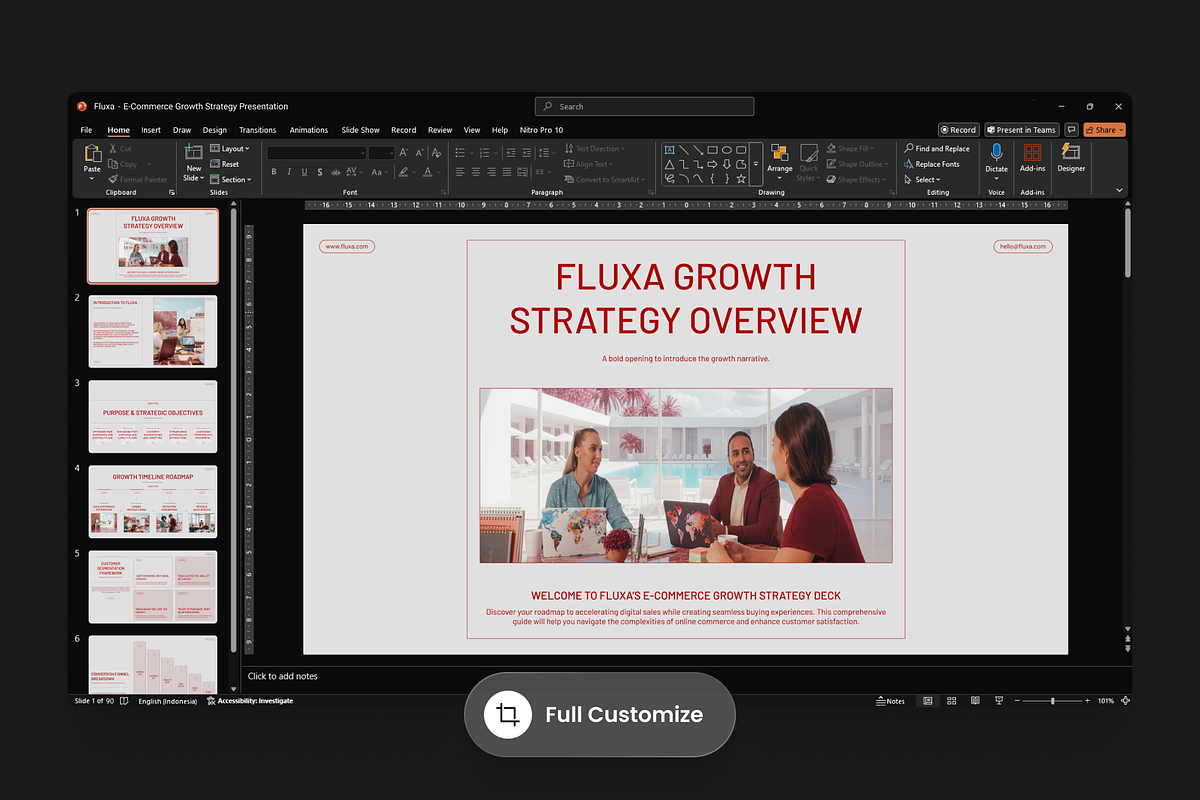The width and height of the screenshot is (1200, 800).
Task: Open the Select dropdown in Editing
Action: tap(921, 179)
